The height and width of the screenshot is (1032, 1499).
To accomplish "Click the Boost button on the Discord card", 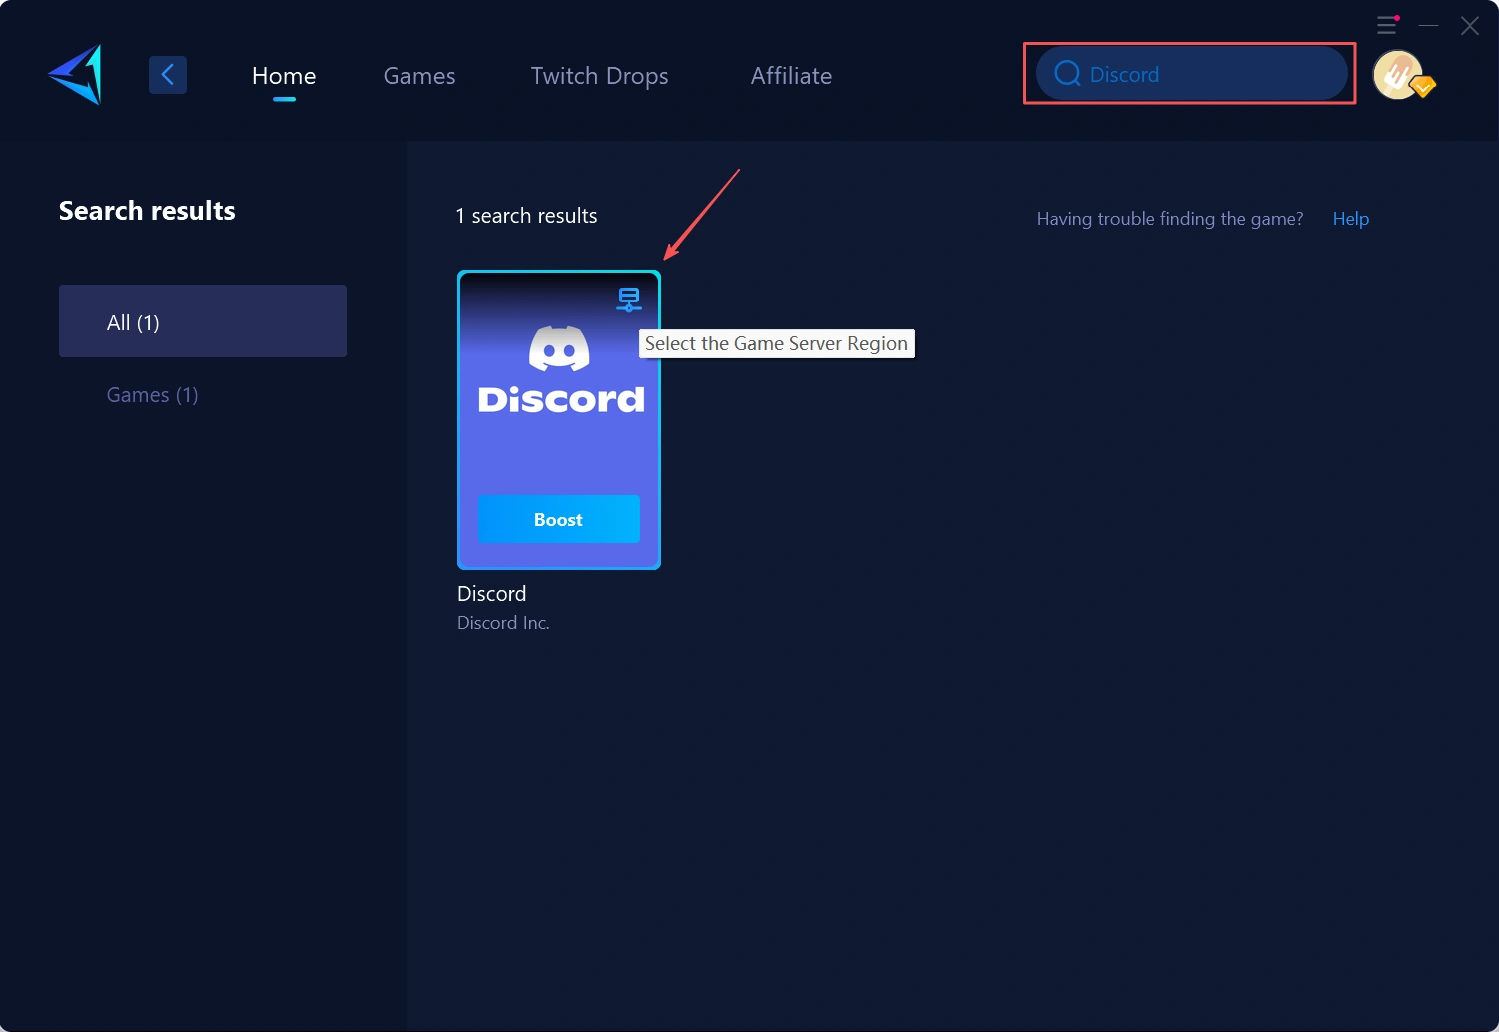I will click(x=558, y=519).
